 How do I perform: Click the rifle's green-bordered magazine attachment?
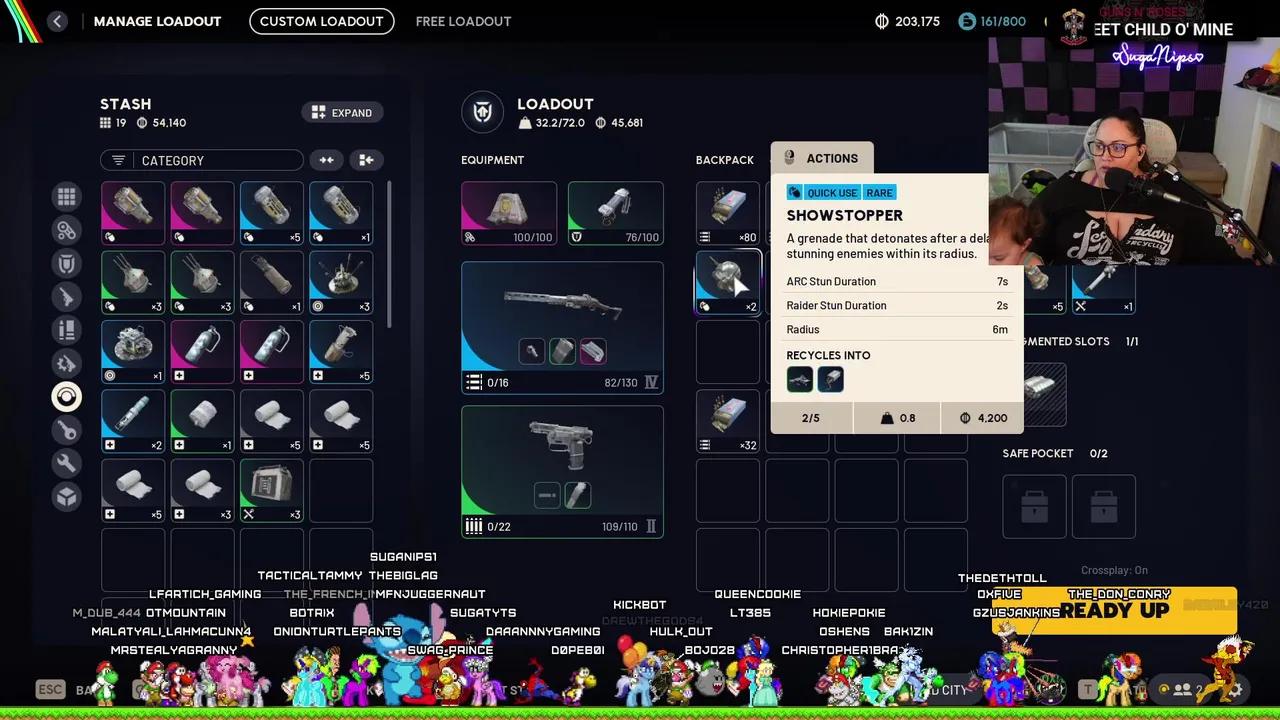click(562, 351)
